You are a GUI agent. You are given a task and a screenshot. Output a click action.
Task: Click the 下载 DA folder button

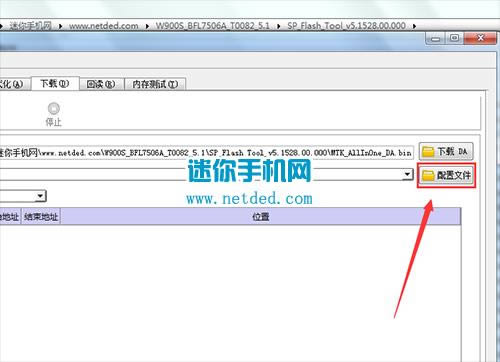(446, 152)
